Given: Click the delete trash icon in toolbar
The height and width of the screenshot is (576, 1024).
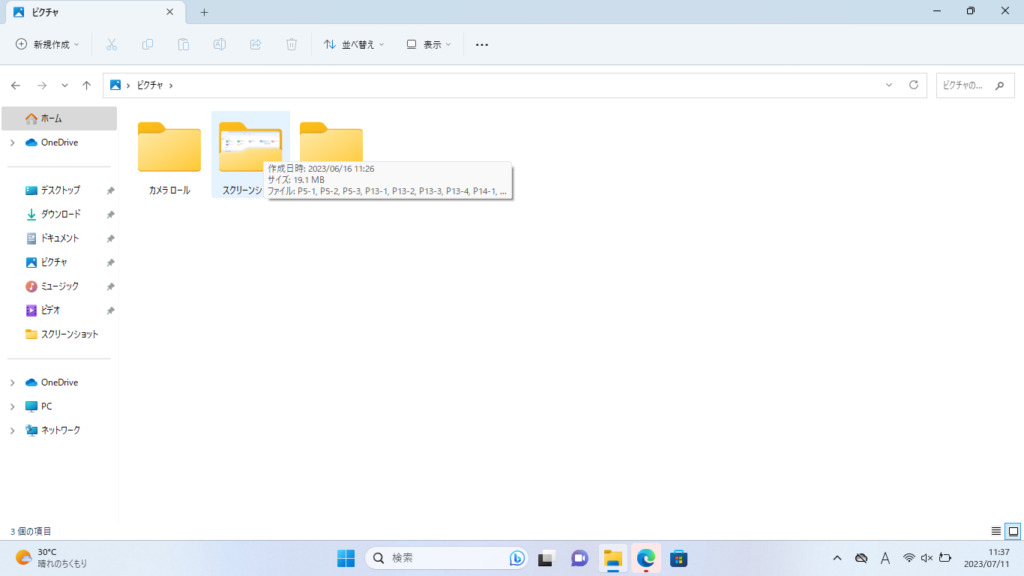Looking at the screenshot, I should pyautogui.click(x=291, y=44).
